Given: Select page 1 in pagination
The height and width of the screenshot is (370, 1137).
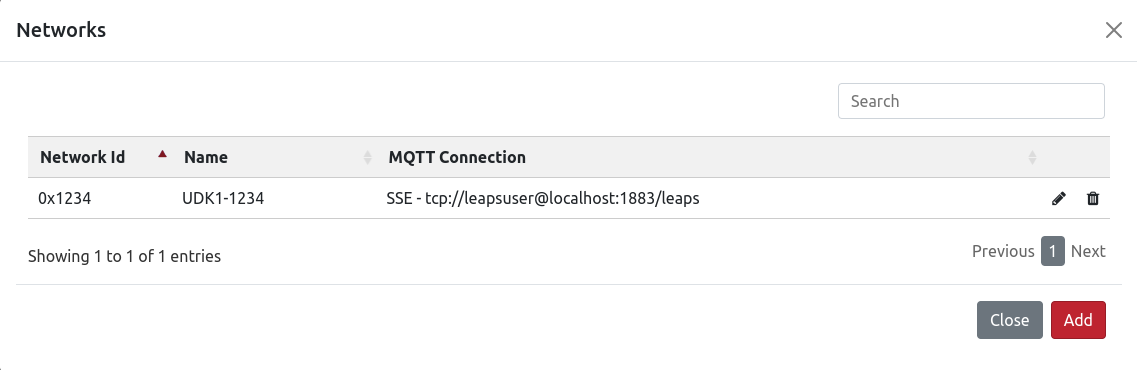Looking at the screenshot, I should pyautogui.click(x=1053, y=252).
